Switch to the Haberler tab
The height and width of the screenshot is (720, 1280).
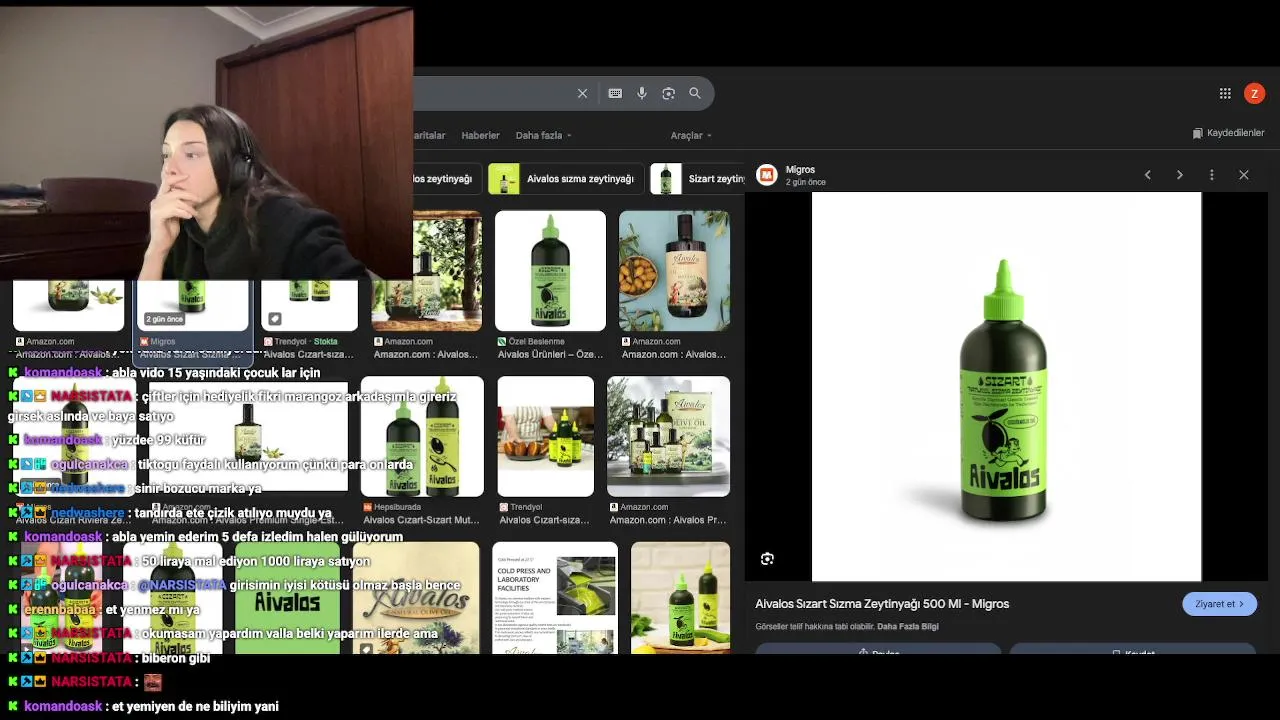(x=480, y=135)
